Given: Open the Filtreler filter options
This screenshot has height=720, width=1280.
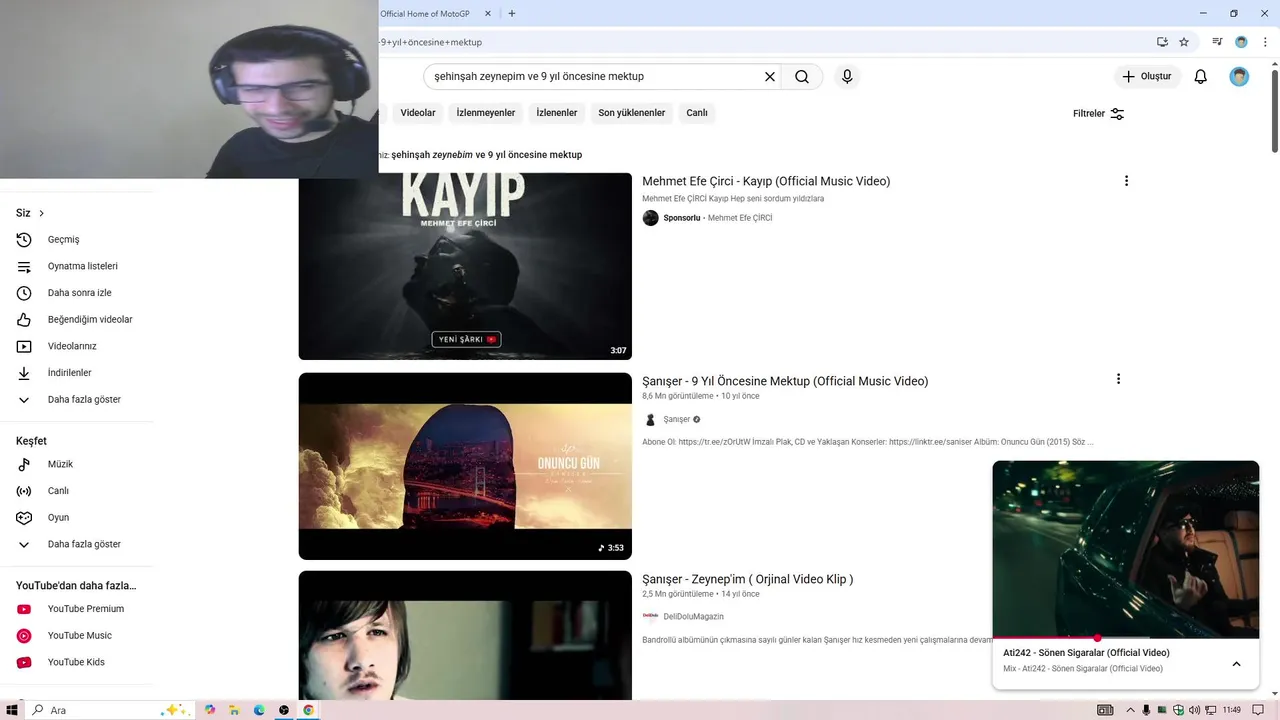Looking at the screenshot, I should pyautogui.click(x=1098, y=113).
